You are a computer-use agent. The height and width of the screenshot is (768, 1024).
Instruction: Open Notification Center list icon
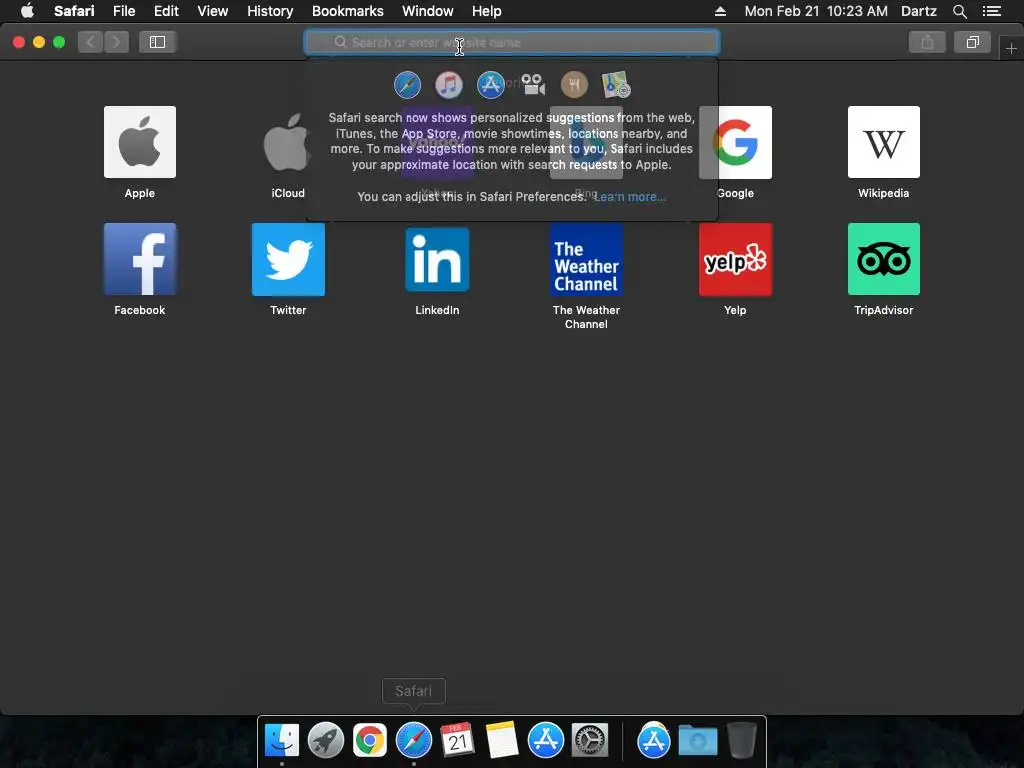click(992, 11)
